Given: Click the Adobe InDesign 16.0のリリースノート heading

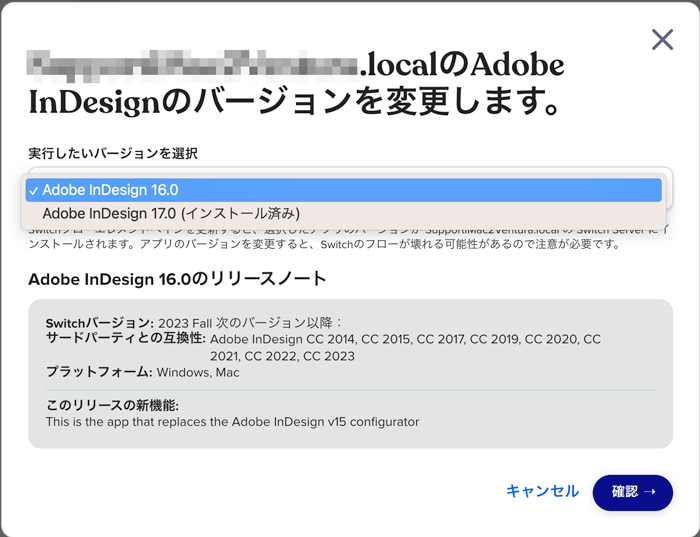Looking at the screenshot, I should [x=177, y=279].
